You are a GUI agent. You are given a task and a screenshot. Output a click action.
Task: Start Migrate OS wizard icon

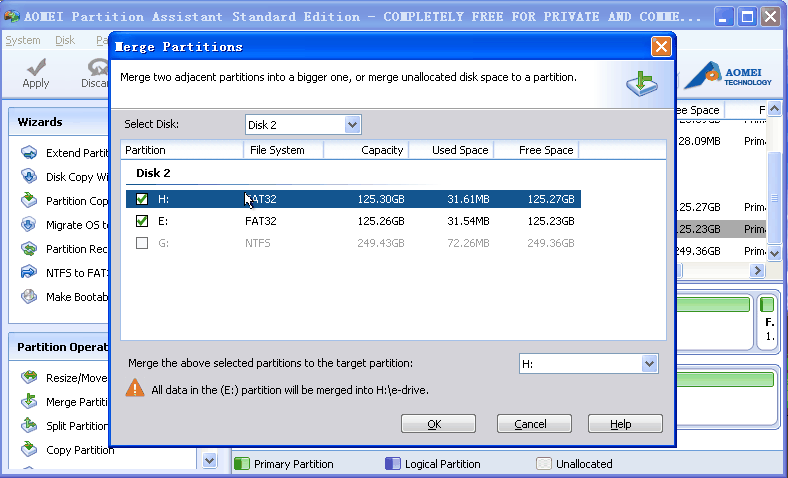point(29,224)
